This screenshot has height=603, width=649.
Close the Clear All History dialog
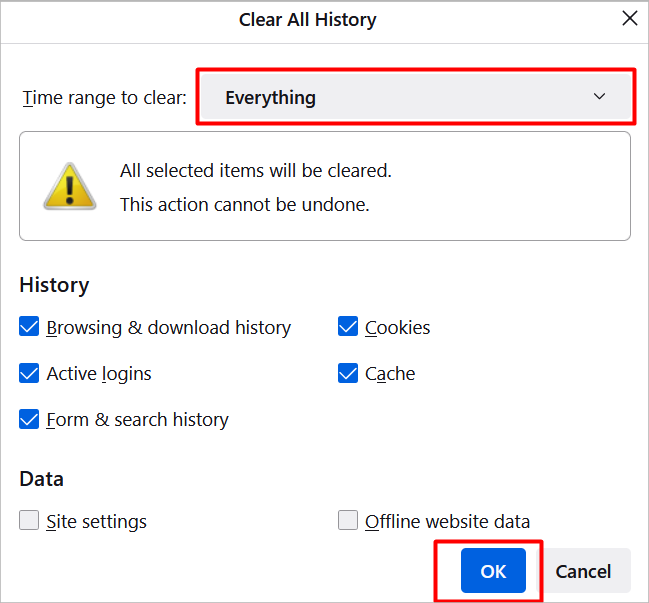630,19
